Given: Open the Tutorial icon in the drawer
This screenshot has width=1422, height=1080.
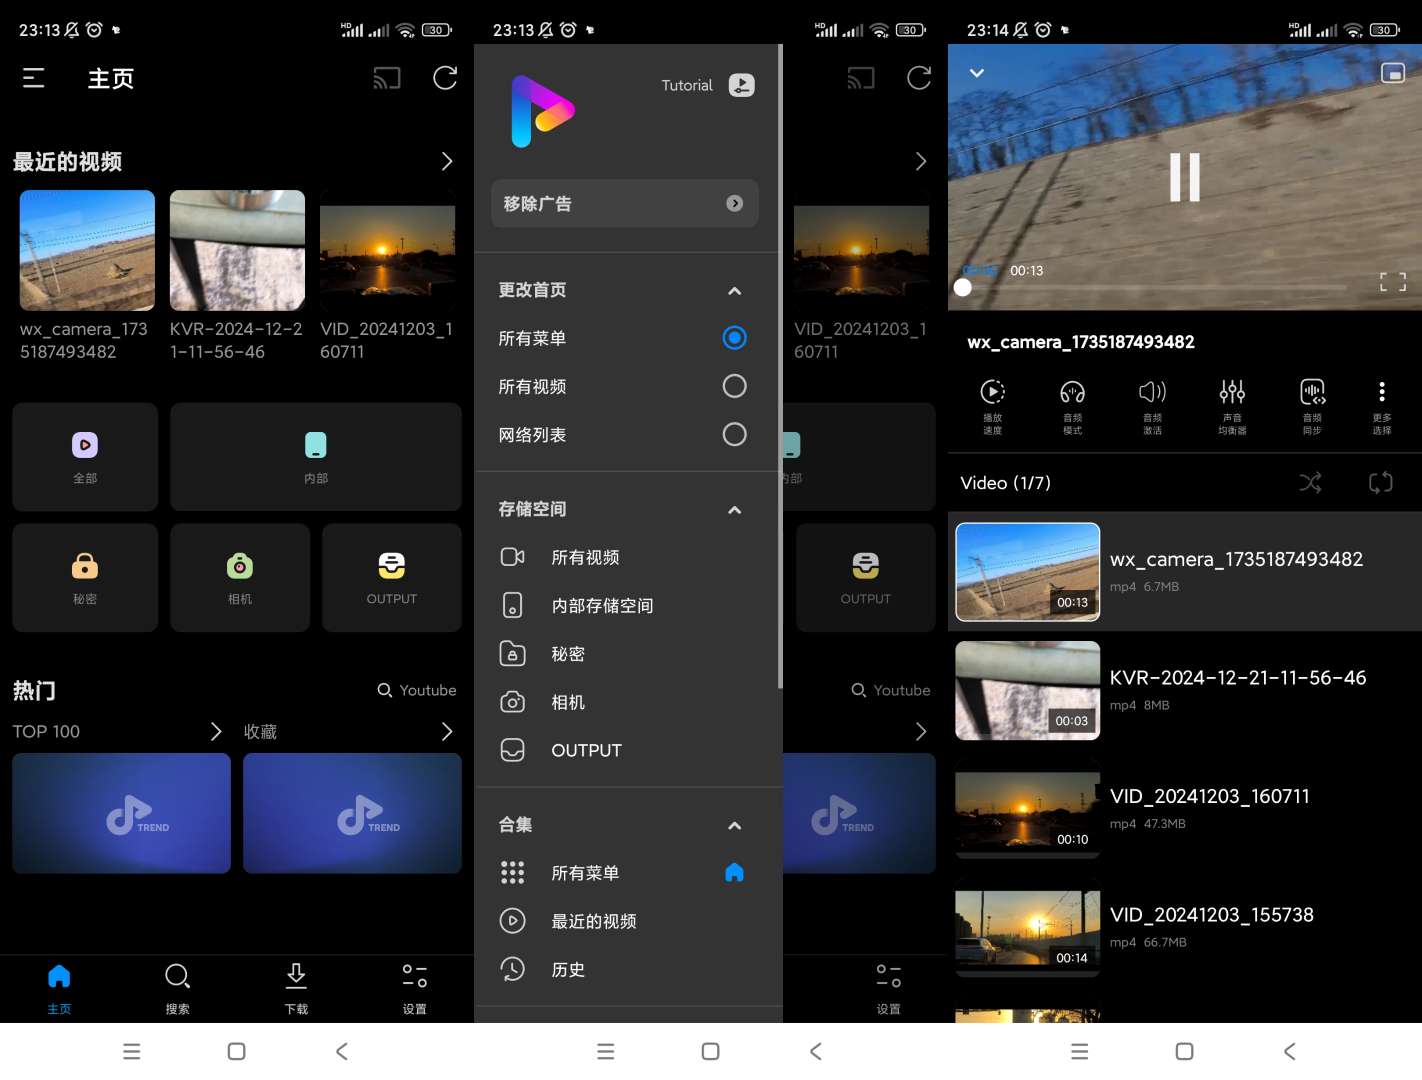Looking at the screenshot, I should (741, 85).
